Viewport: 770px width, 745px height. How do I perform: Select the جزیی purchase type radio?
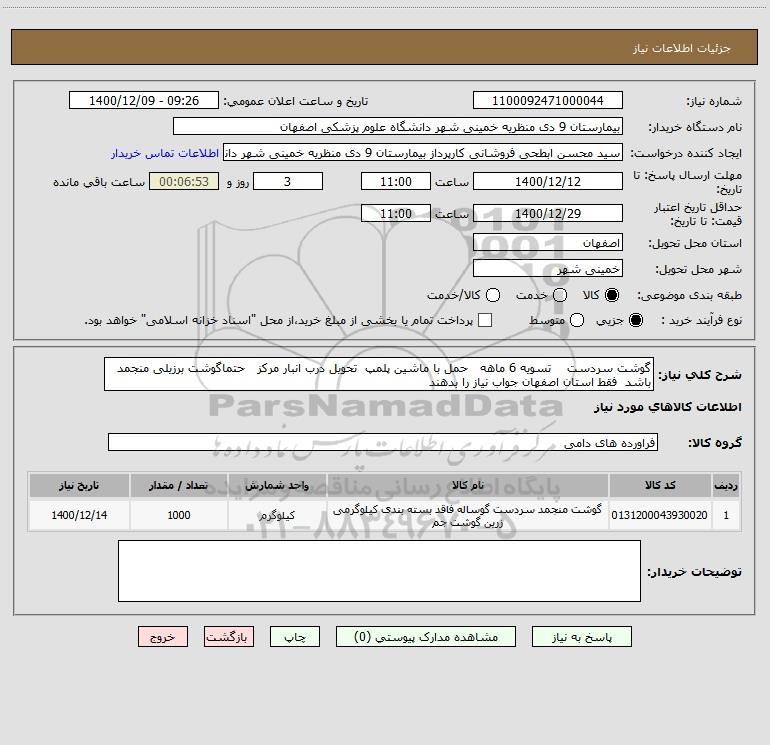coord(635,320)
